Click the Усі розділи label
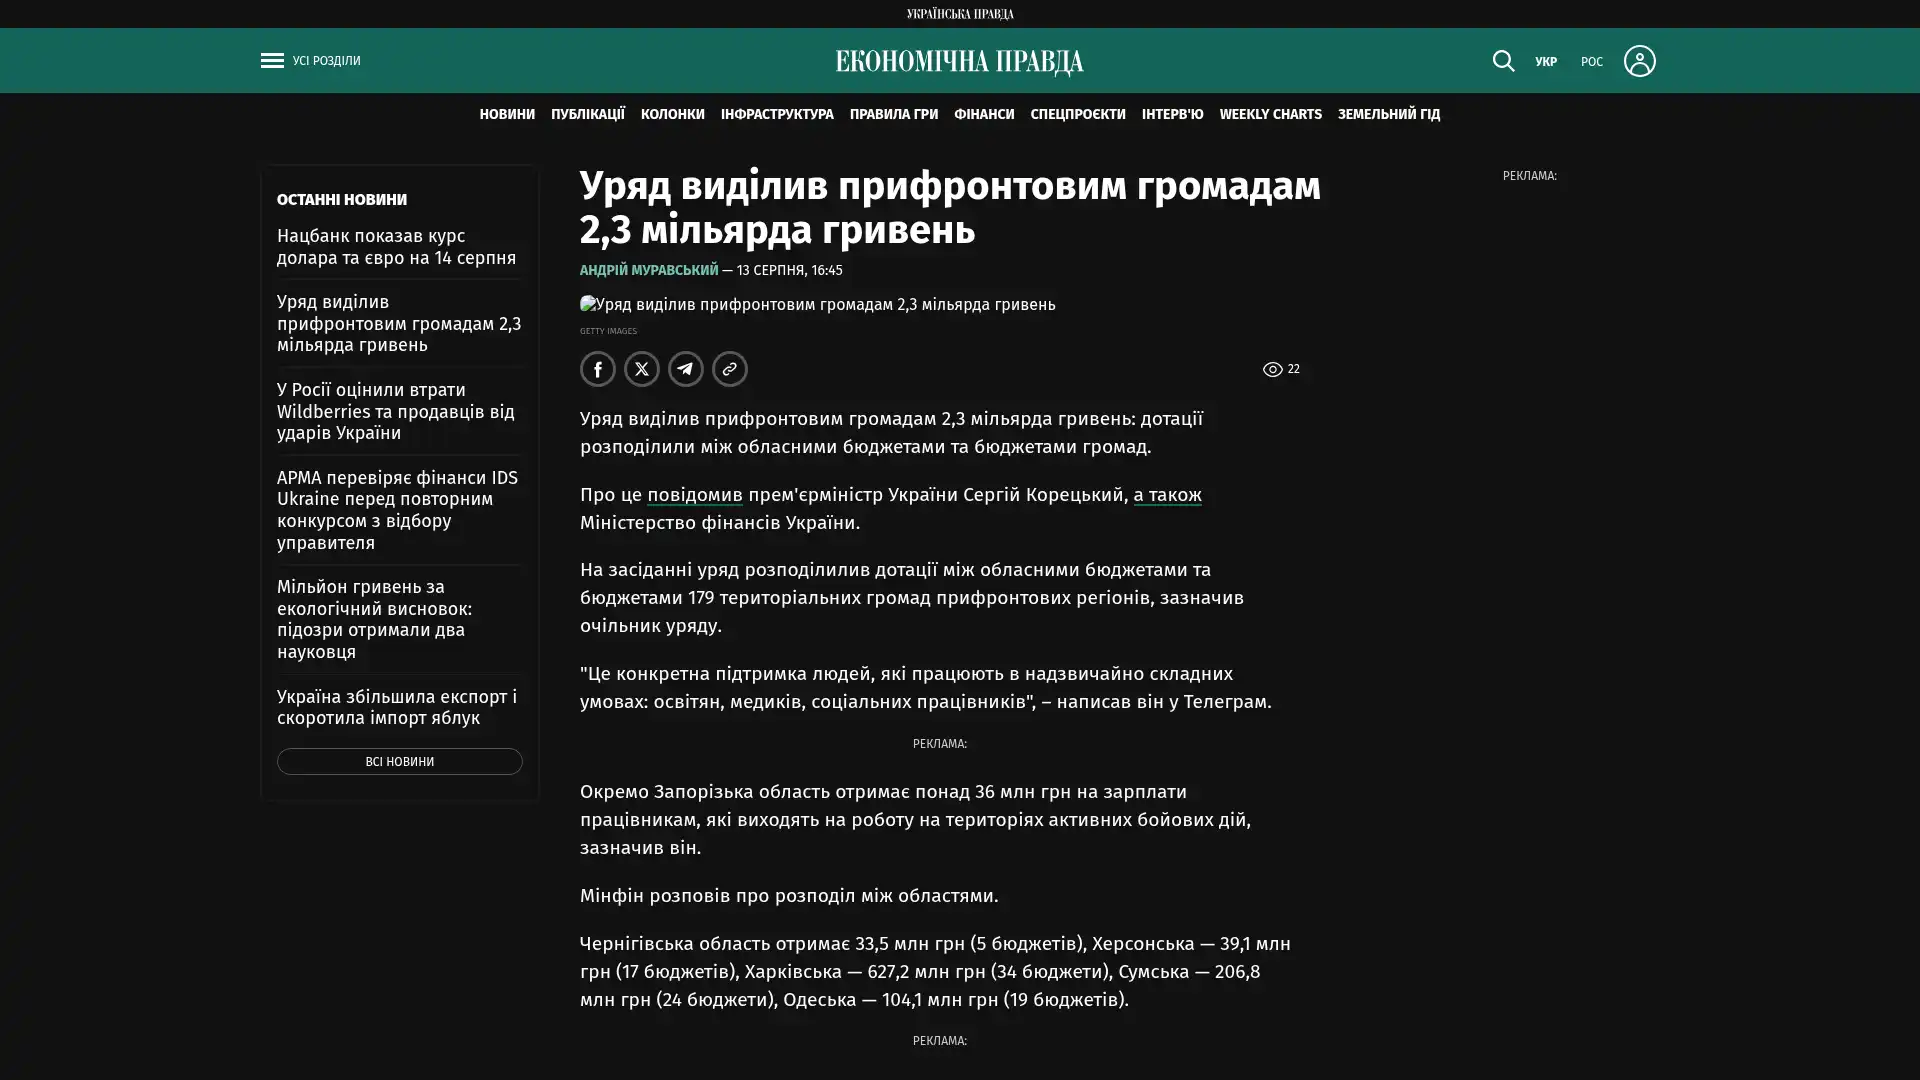This screenshot has height=1080, width=1920. coord(327,61)
